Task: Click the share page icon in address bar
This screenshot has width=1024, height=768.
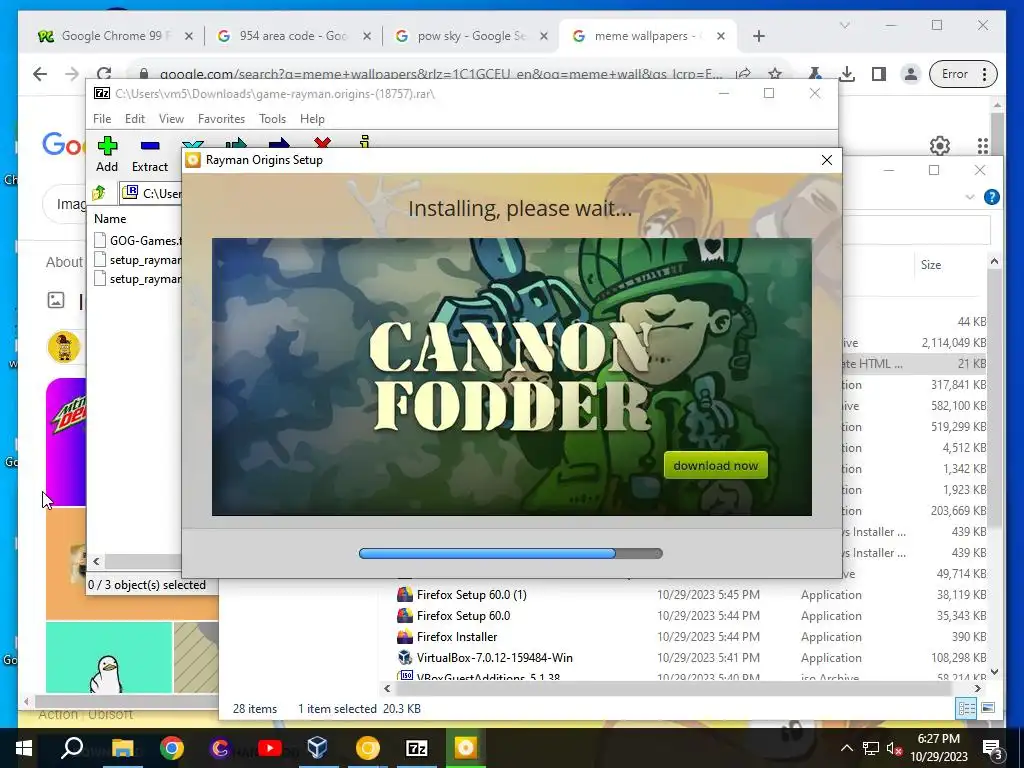Action: tap(743, 74)
